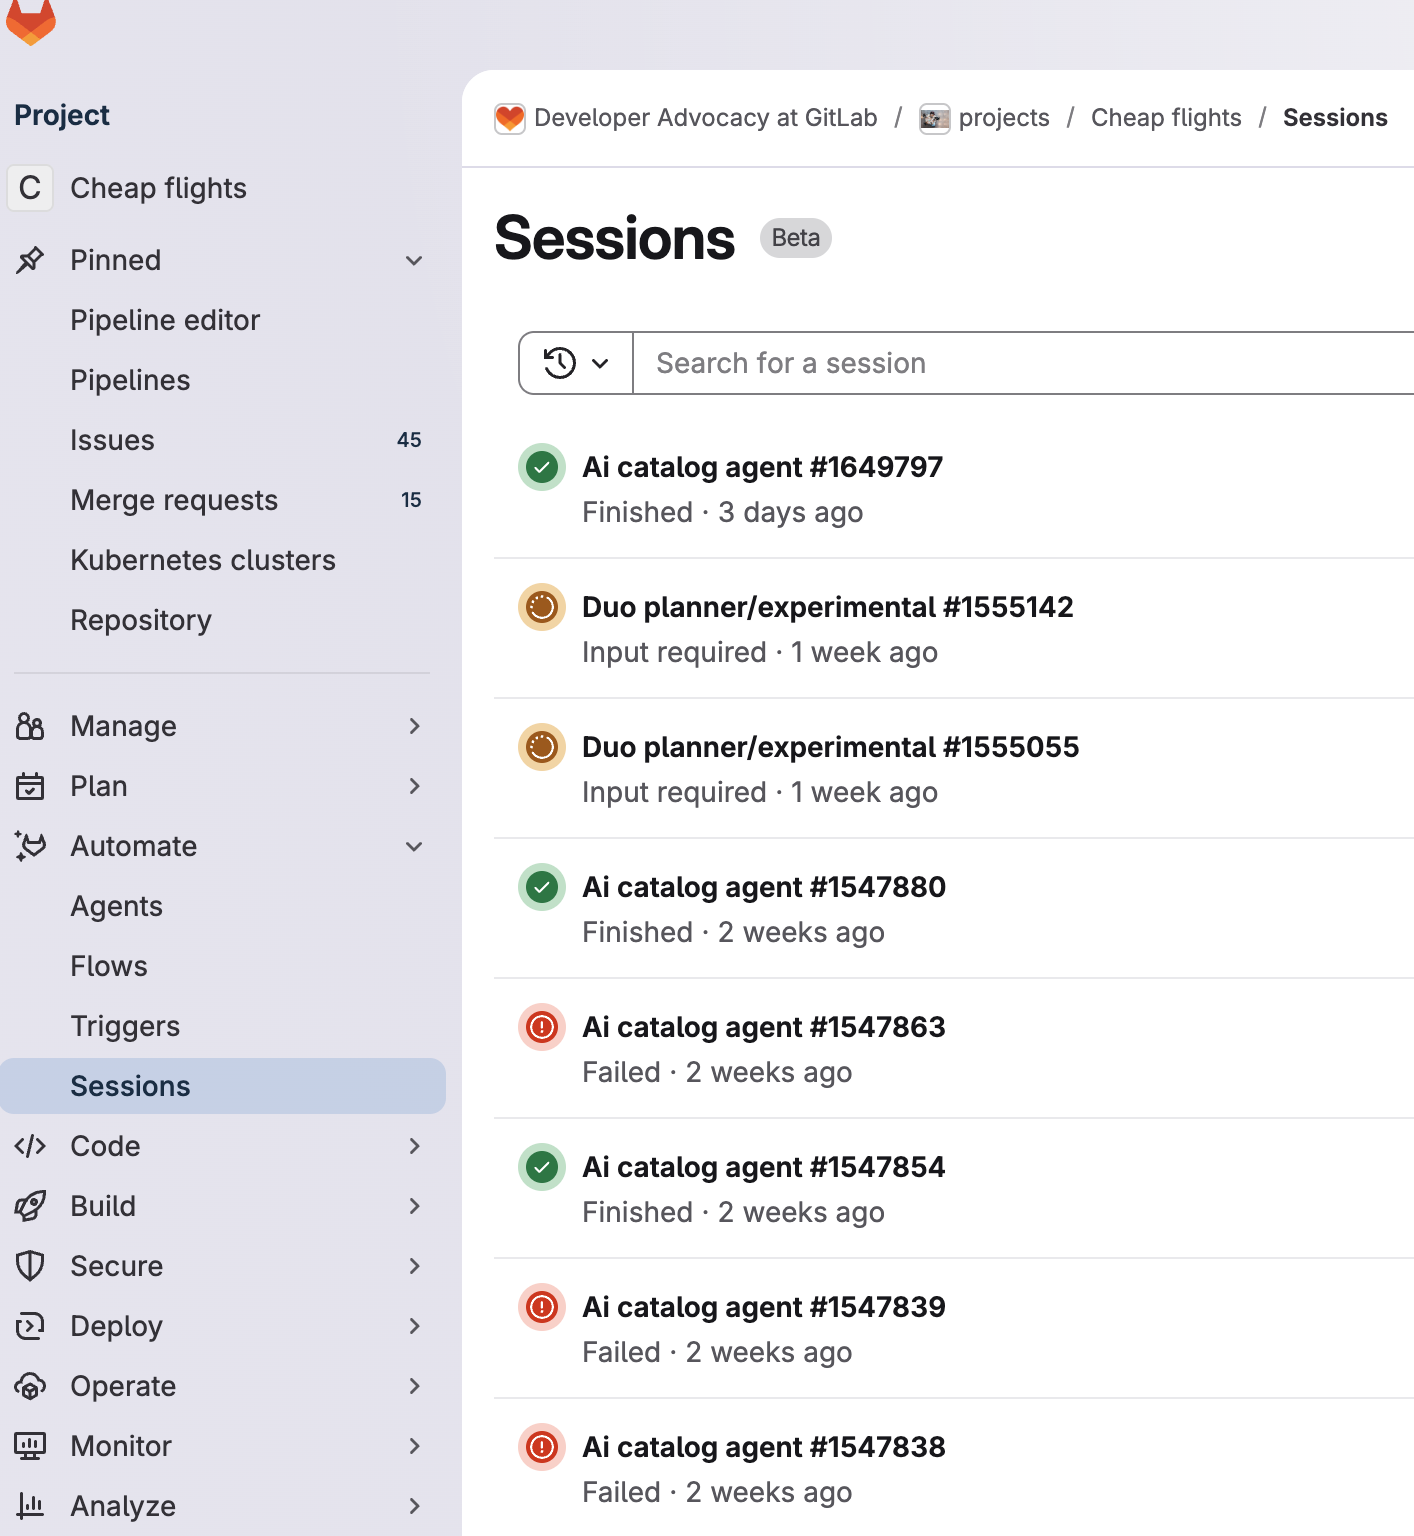Screen dimensions: 1414x1536
Task: Open Merge requests from pinned items
Action: [174, 500]
